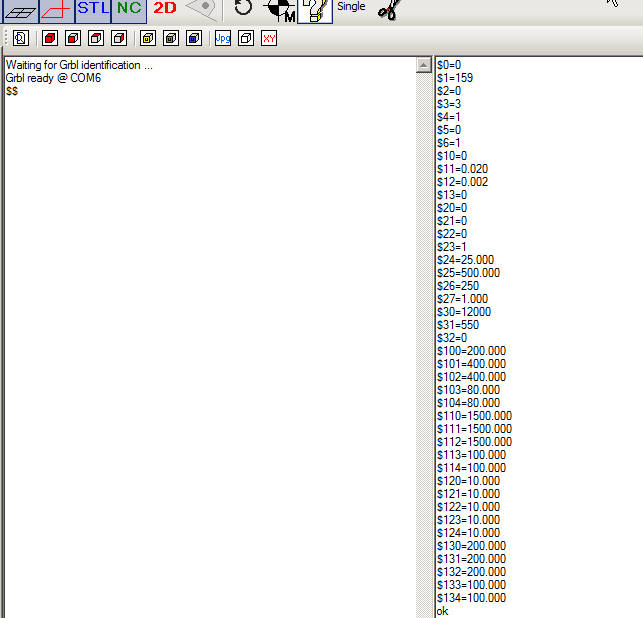Click the green-faced cube icon
Screen dimensions: 643x618
click(x=171, y=39)
